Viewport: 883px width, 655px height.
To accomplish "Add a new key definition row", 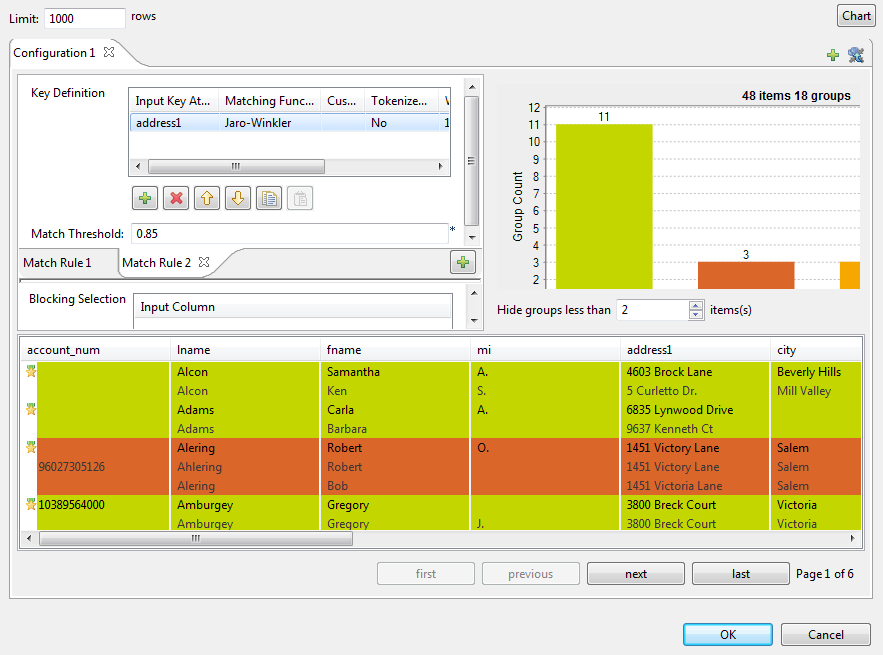I will (145, 198).
